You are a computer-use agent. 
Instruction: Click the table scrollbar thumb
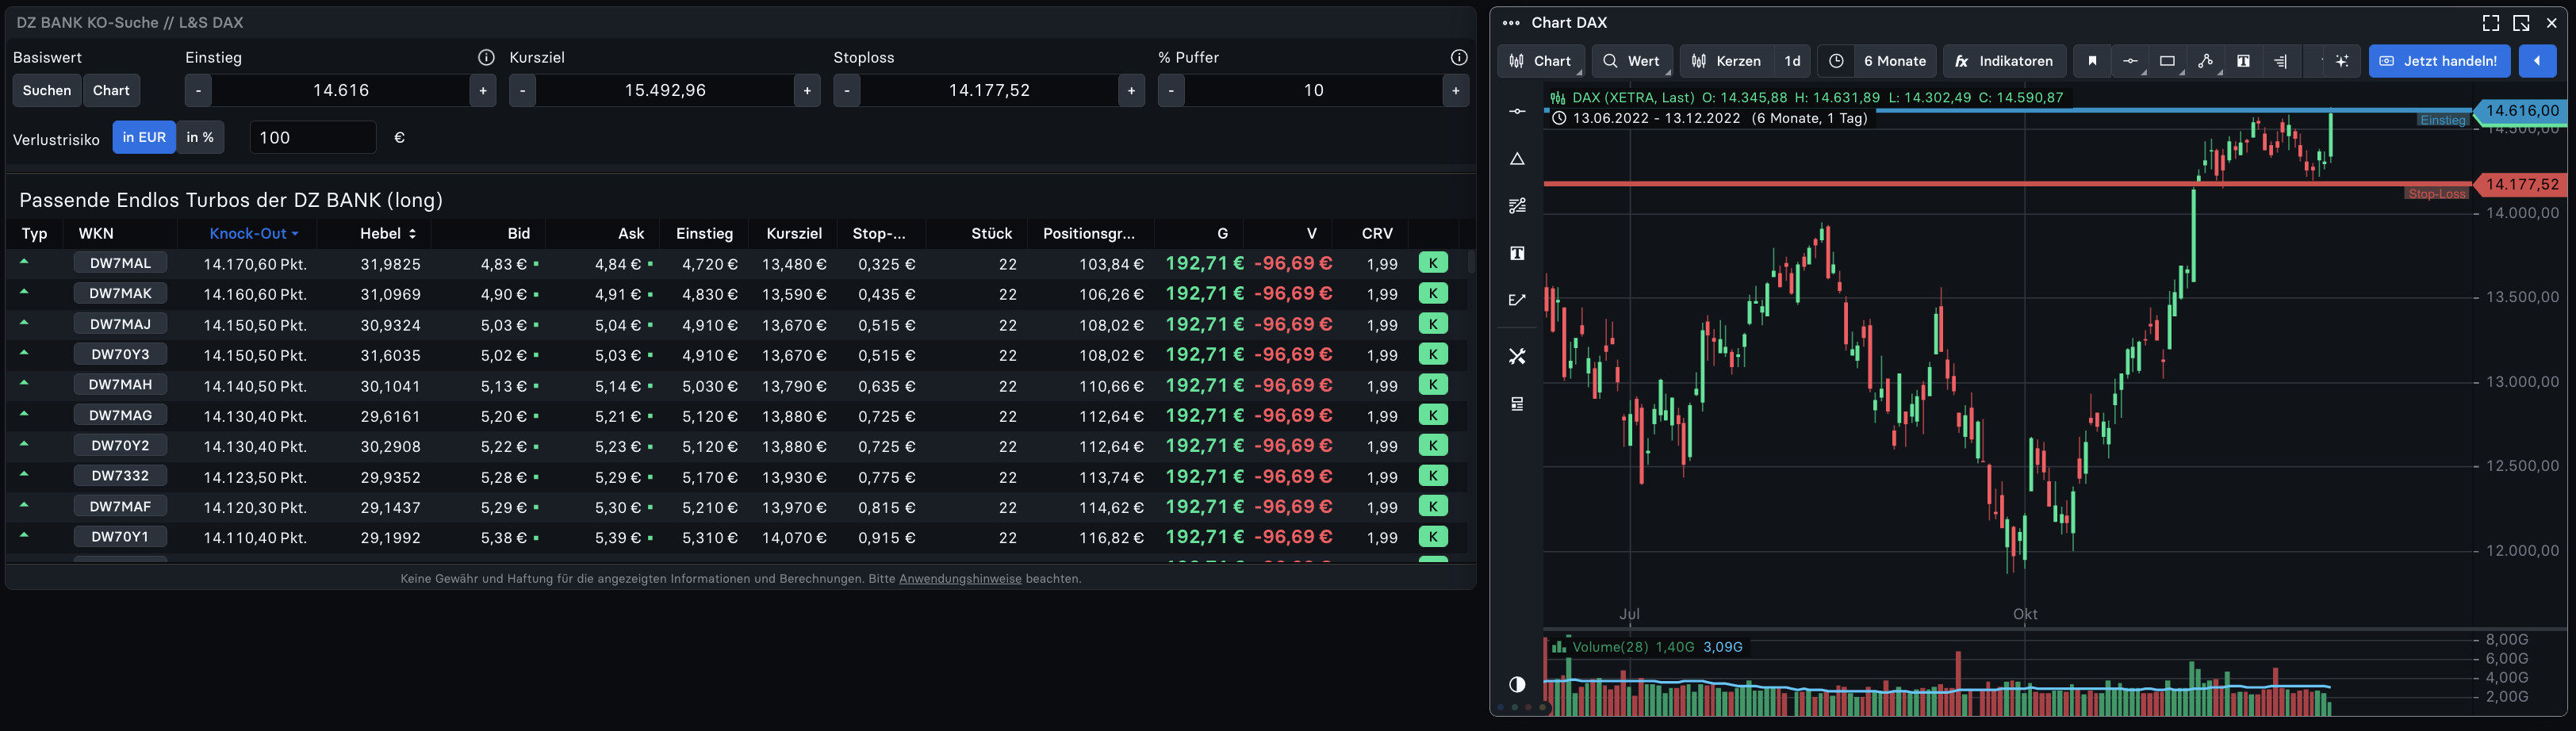1471,262
